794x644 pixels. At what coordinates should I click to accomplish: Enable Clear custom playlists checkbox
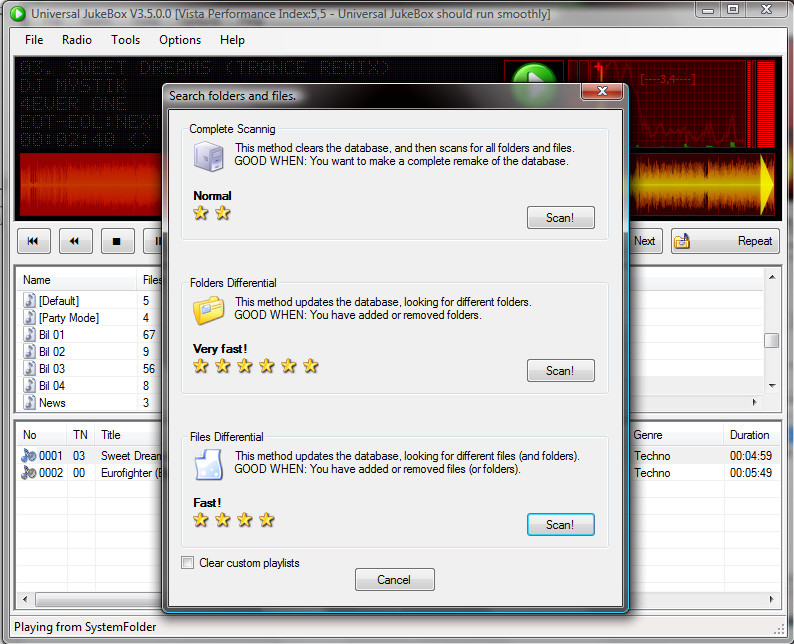point(187,562)
